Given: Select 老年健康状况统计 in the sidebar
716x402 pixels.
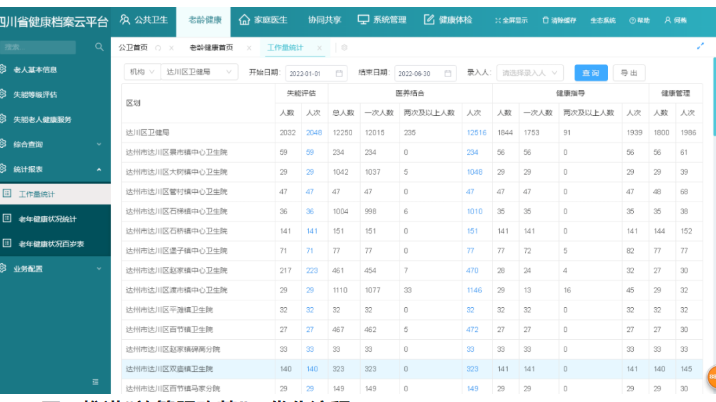Looking at the screenshot, I should (48, 218).
